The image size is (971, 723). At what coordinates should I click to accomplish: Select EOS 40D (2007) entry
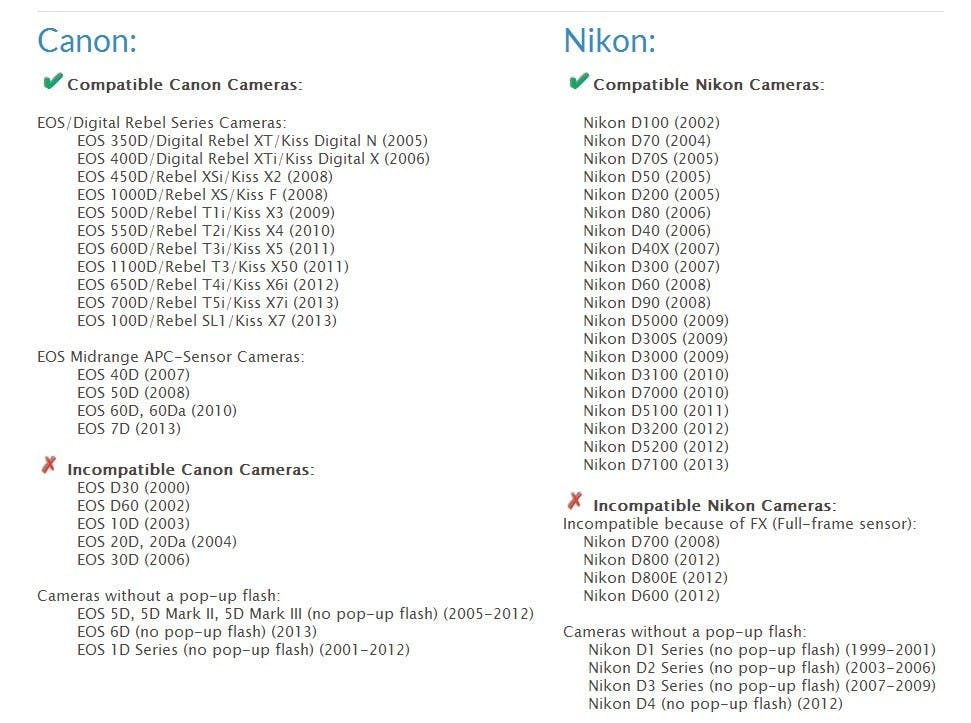click(133, 374)
